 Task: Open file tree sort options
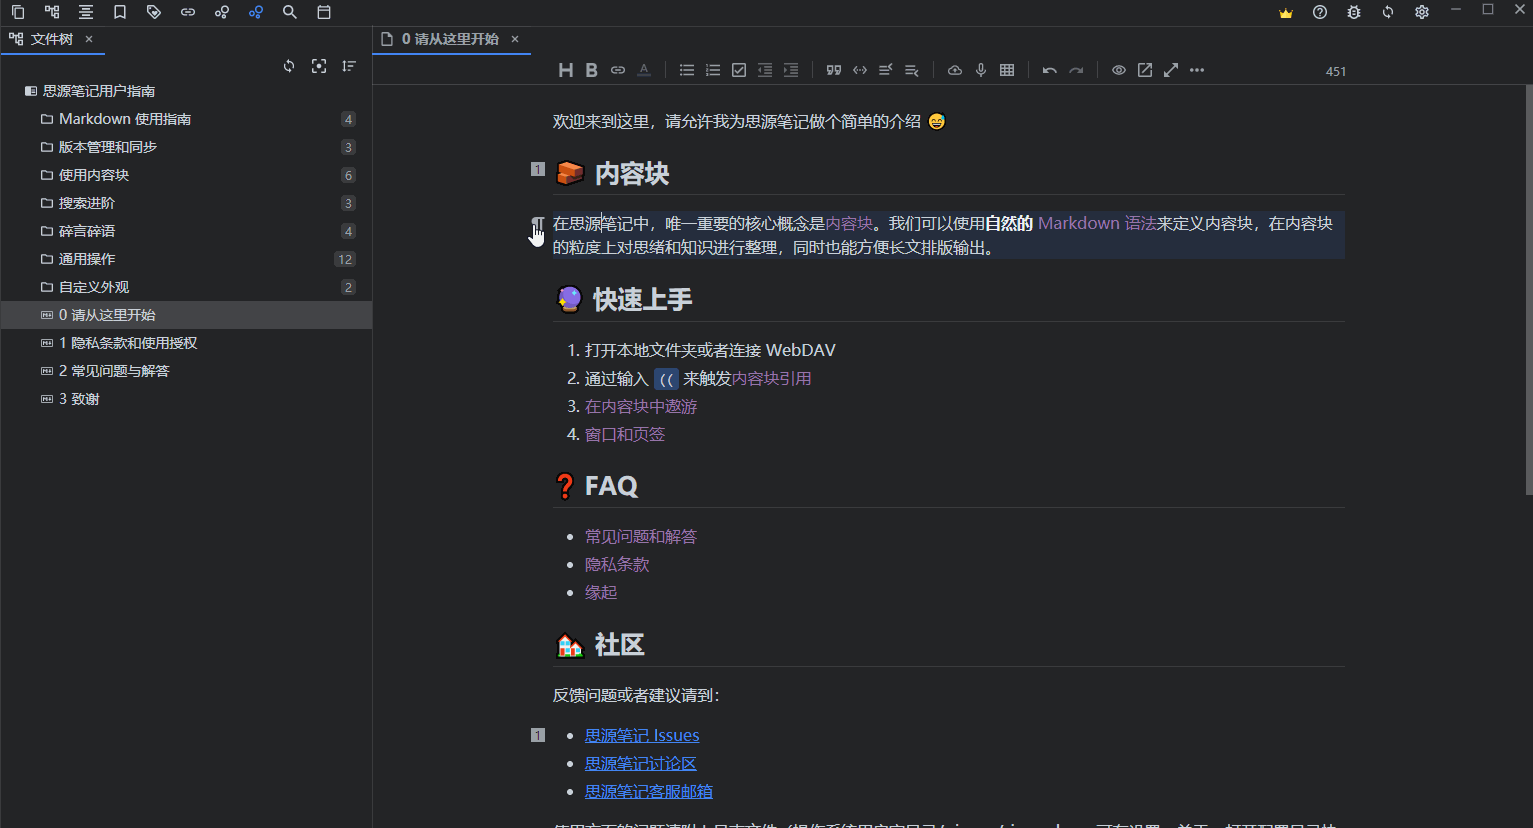point(349,66)
